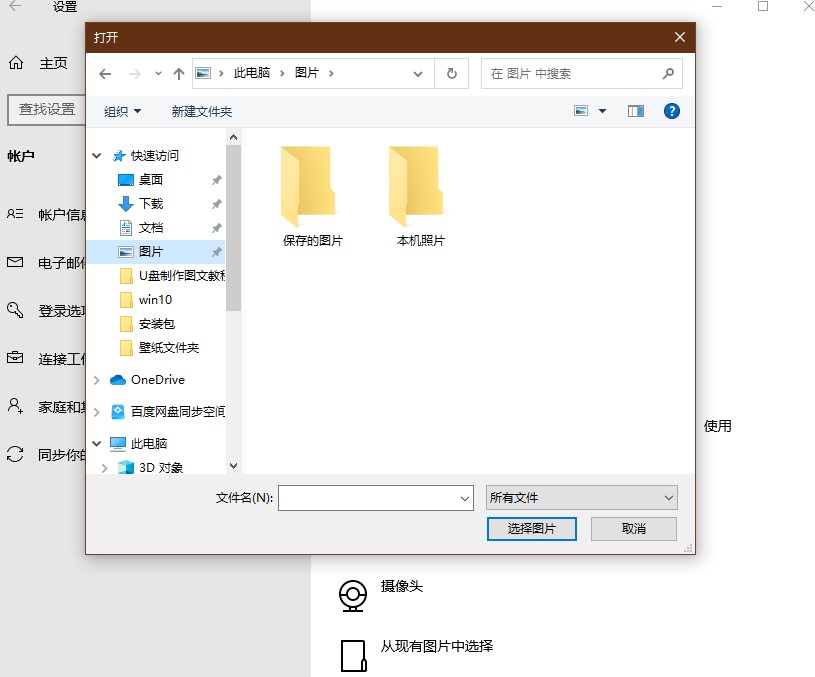Go back using the dialog's back arrow
Screen dimensions: 815x677
(x=105, y=74)
